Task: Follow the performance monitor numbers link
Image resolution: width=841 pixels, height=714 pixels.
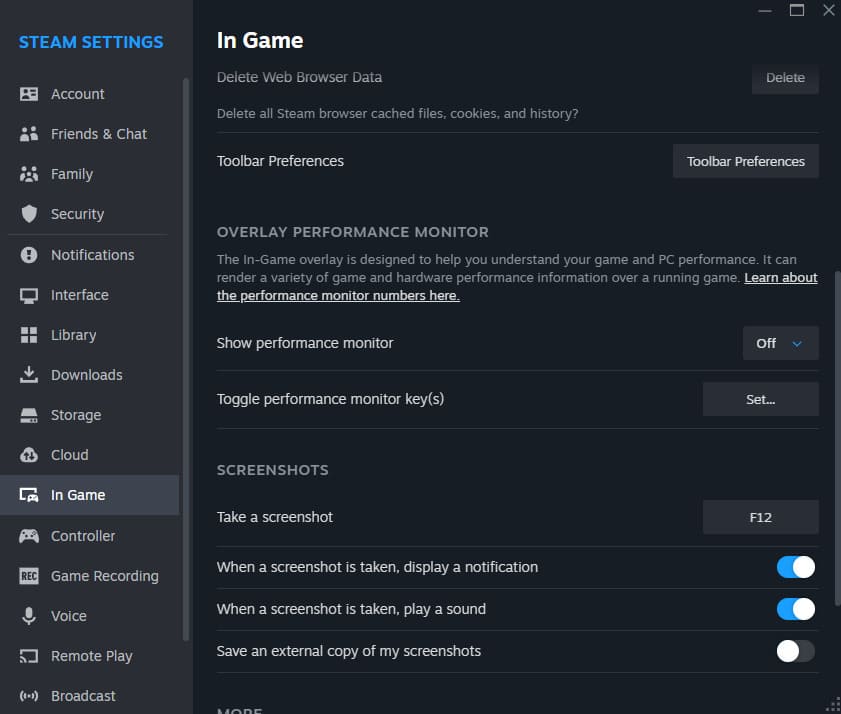Action: point(338,296)
